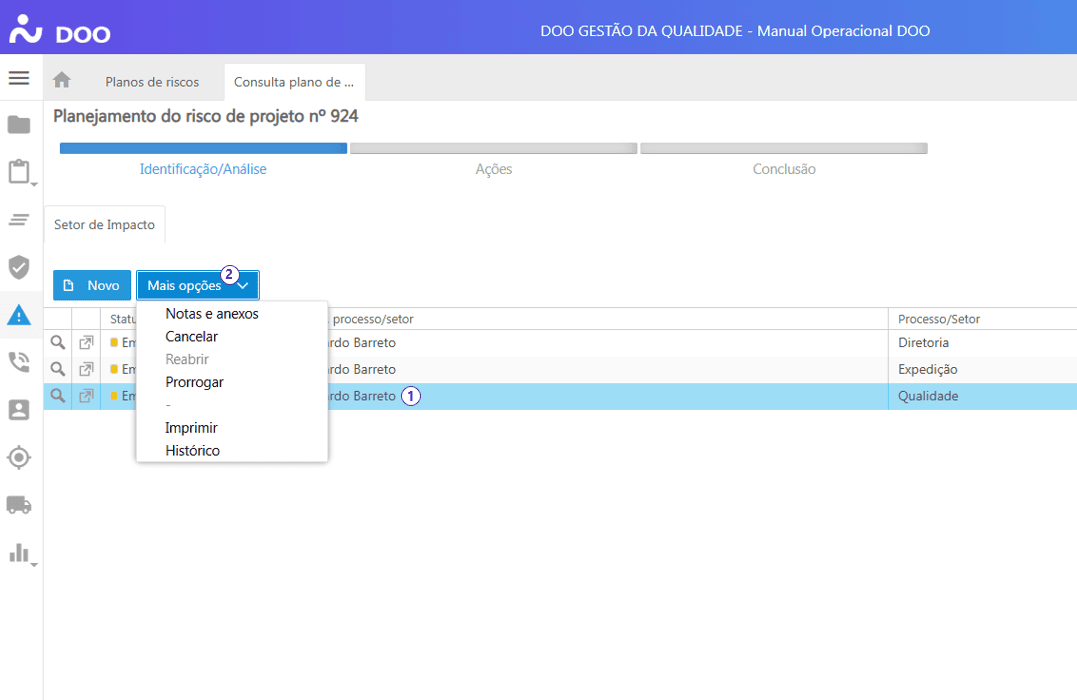Expand the bar chart reports menu
1077x700 pixels.
[x=19, y=553]
